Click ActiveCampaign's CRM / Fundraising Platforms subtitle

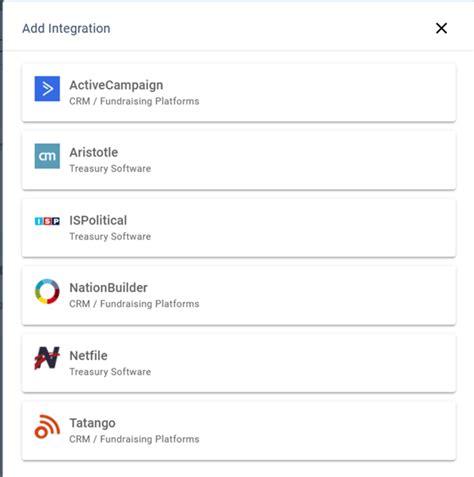pyautogui.click(x=134, y=101)
